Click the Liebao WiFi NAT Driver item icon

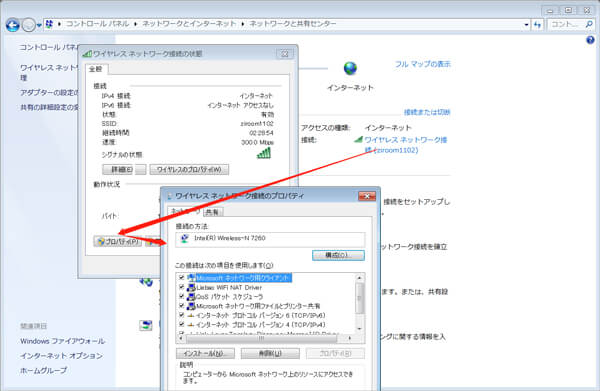[191, 287]
